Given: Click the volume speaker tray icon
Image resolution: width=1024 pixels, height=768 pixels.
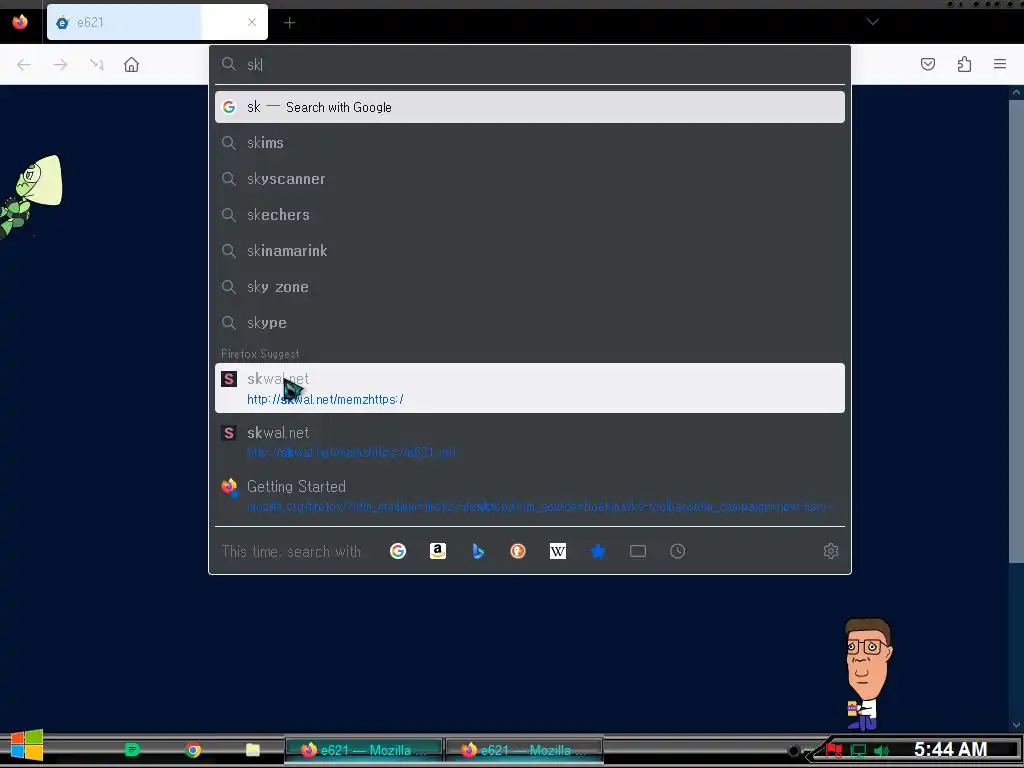Looking at the screenshot, I should [881, 750].
